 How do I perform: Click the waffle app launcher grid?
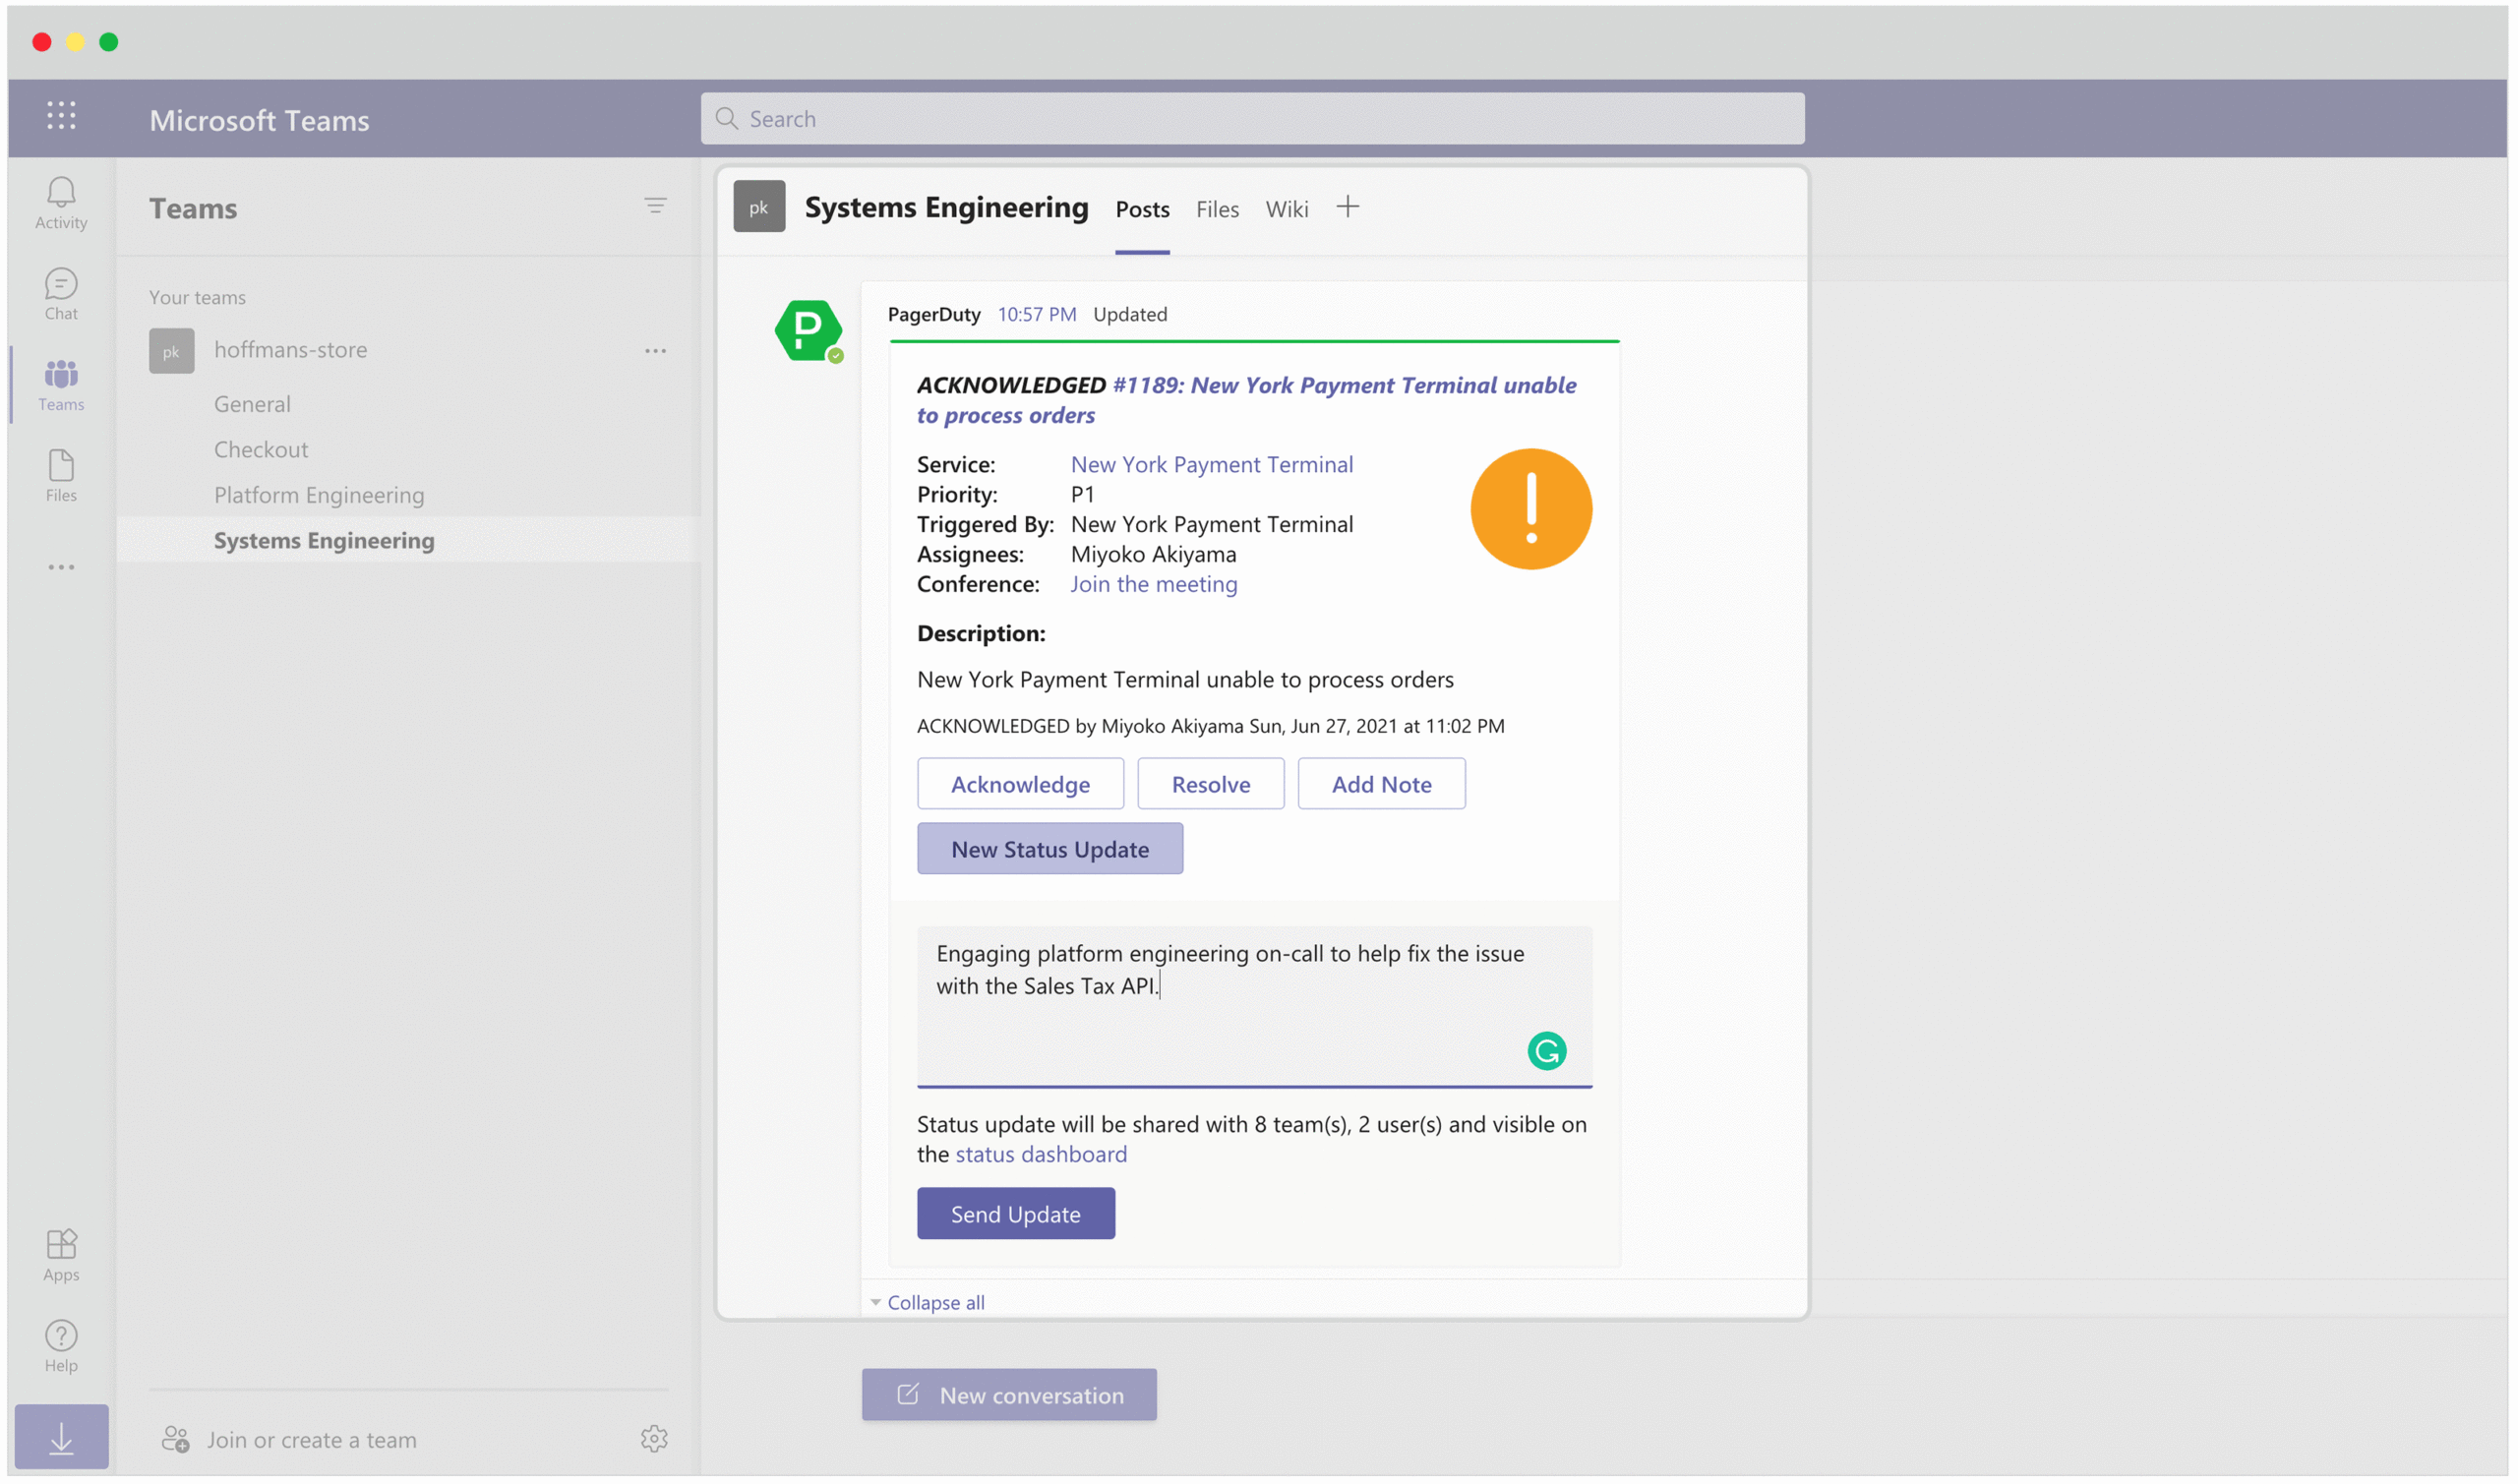[60, 117]
